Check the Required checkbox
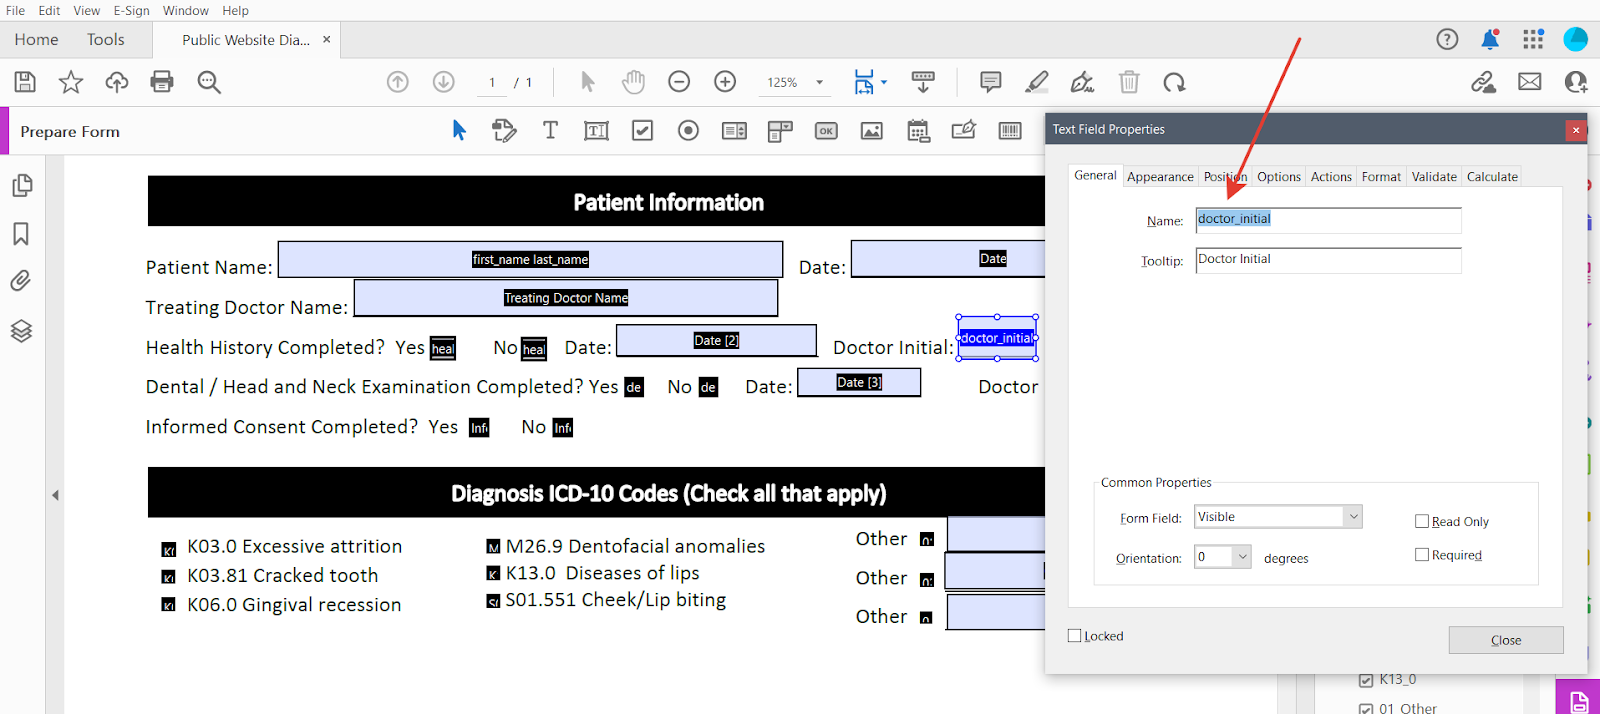The height and width of the screenshot is (714, 1600). point(1422,555)
